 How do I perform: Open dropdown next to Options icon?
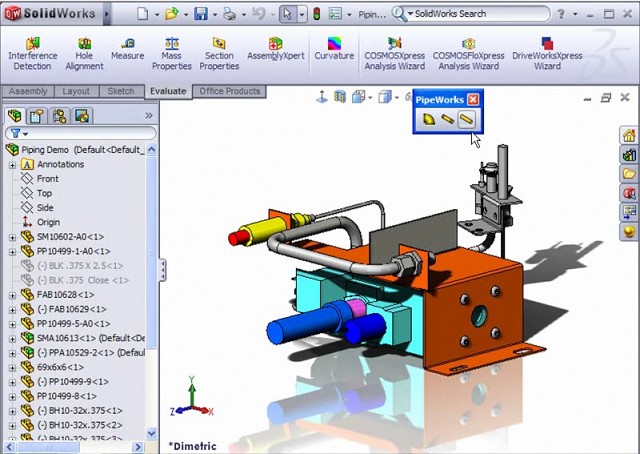pos(349,15)
